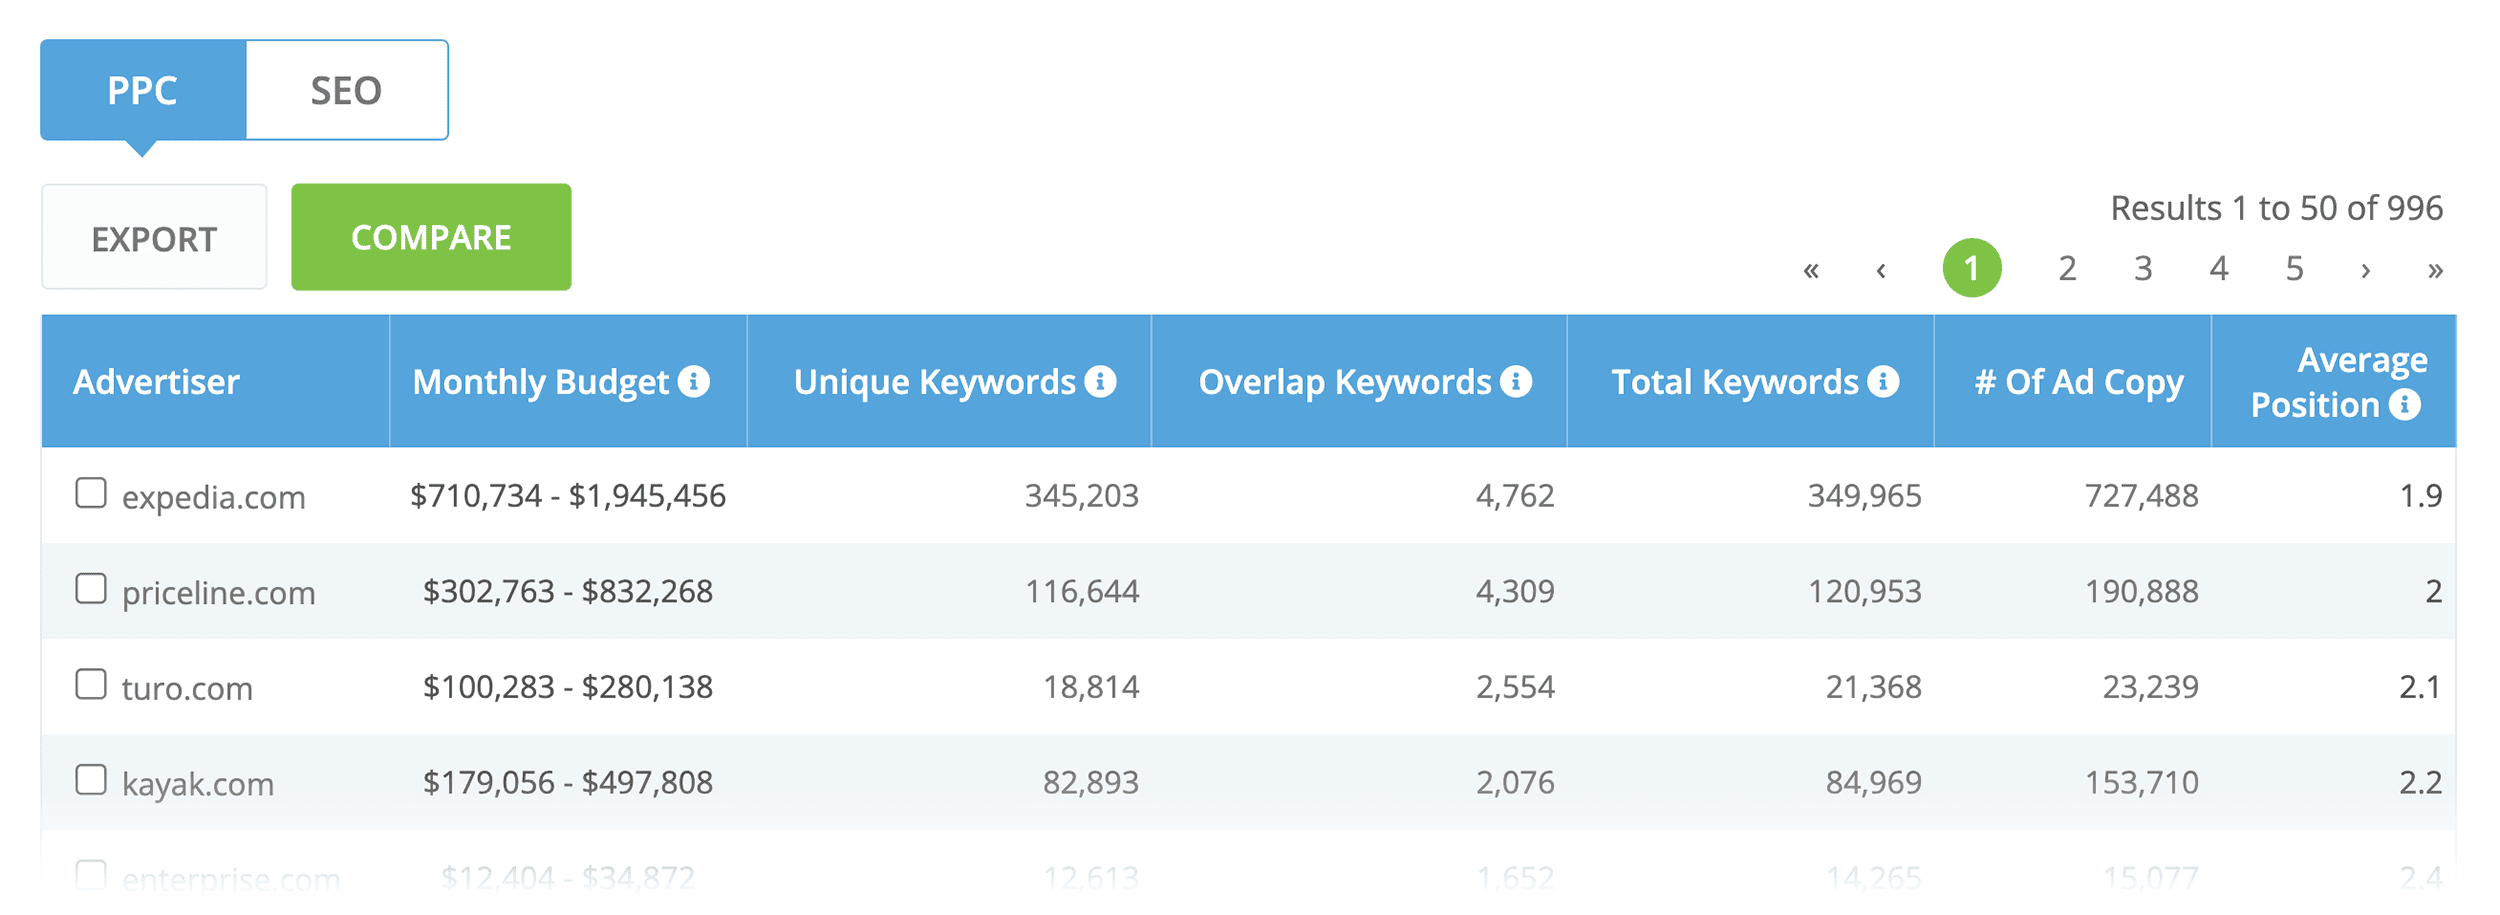Tick the enterprise.com checkbox

click(x=91, y=875)
